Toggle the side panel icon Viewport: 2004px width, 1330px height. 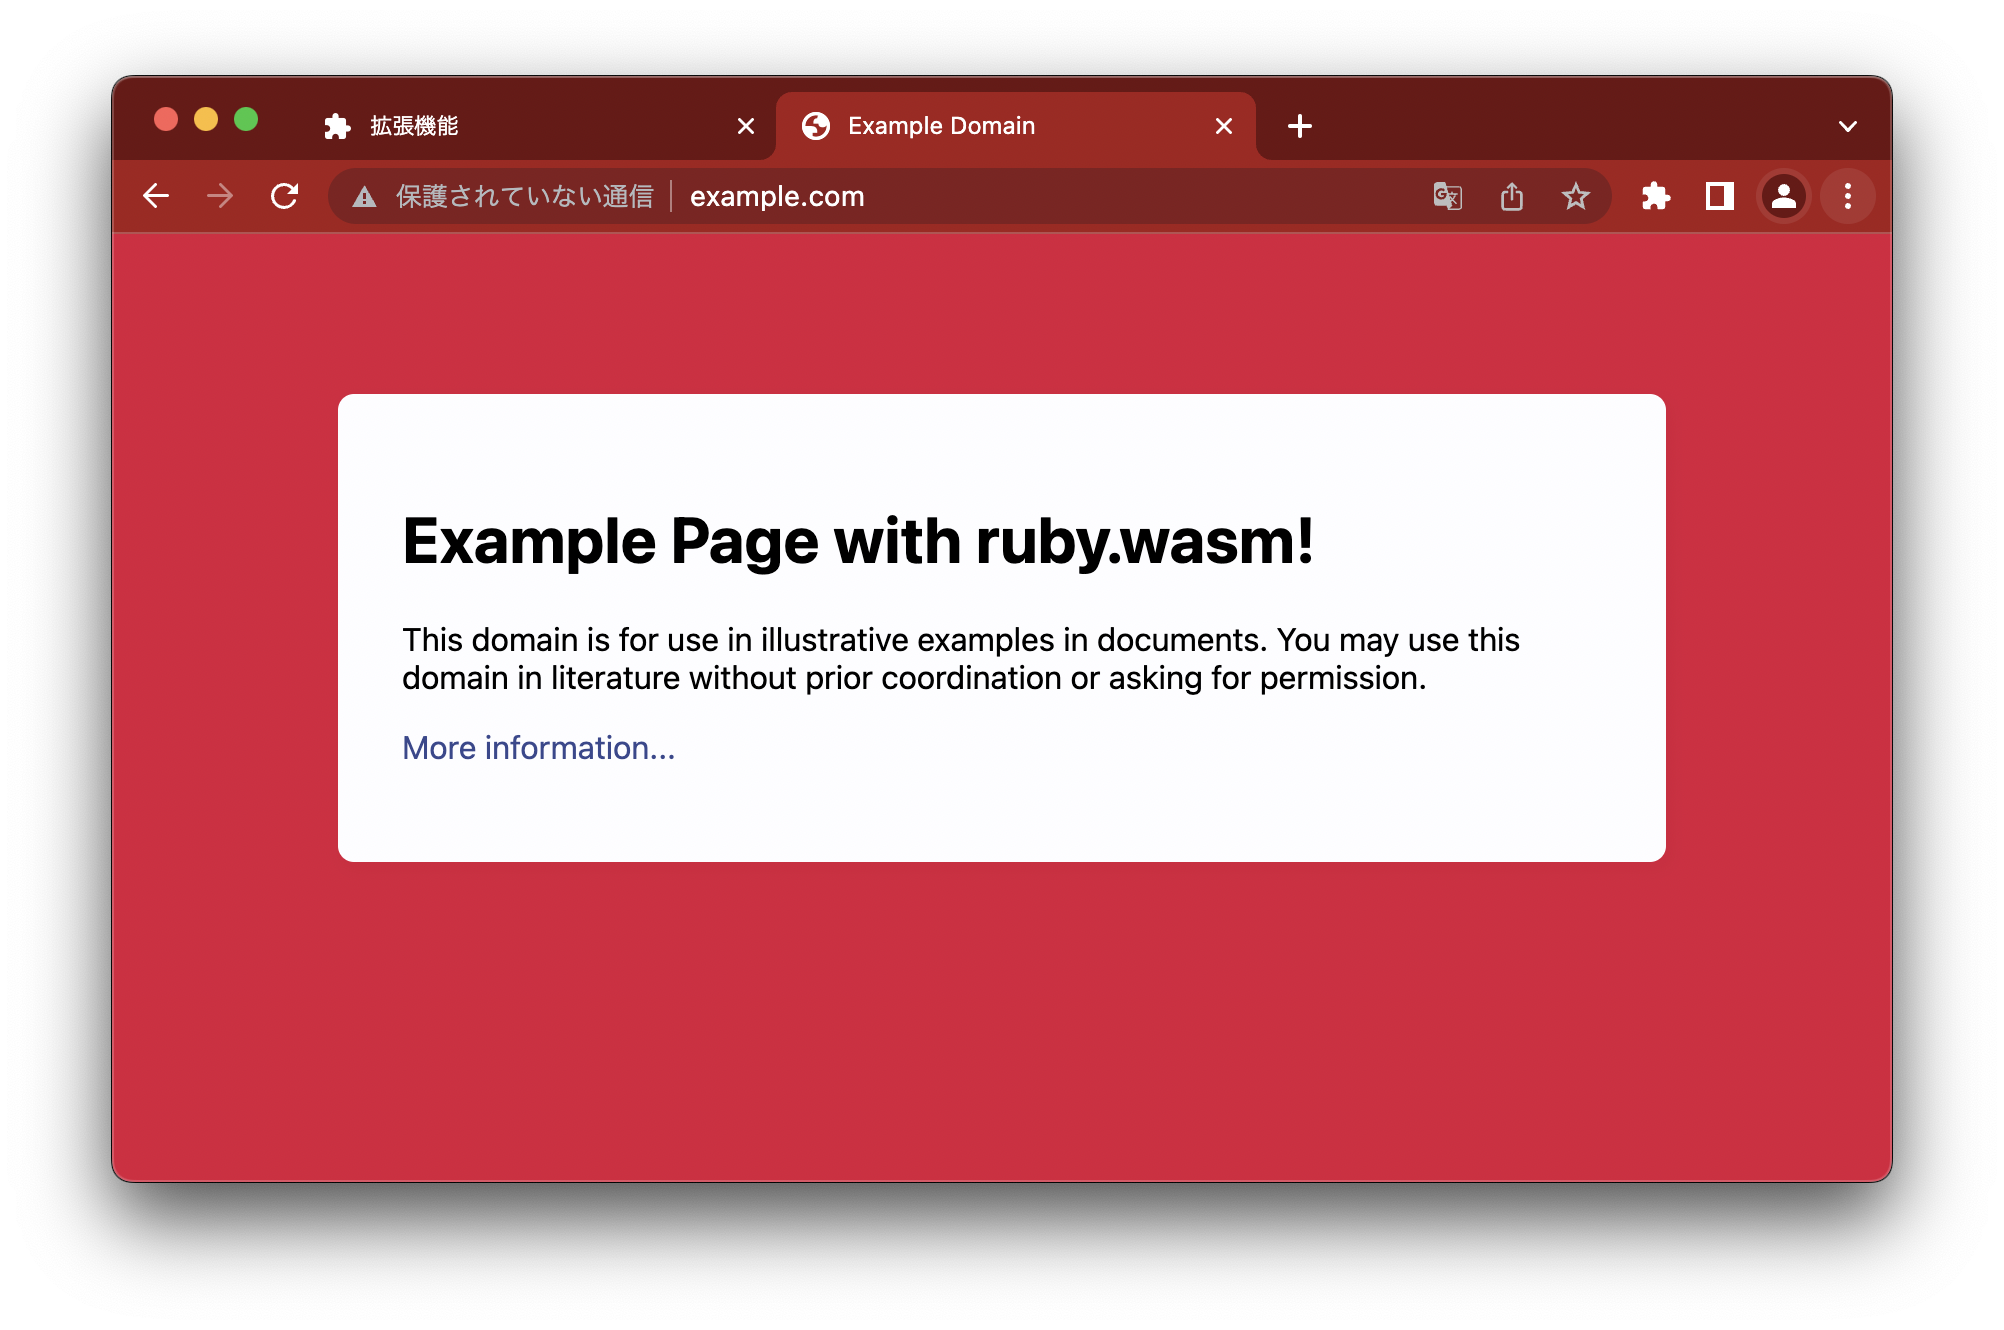[1720, 196]
